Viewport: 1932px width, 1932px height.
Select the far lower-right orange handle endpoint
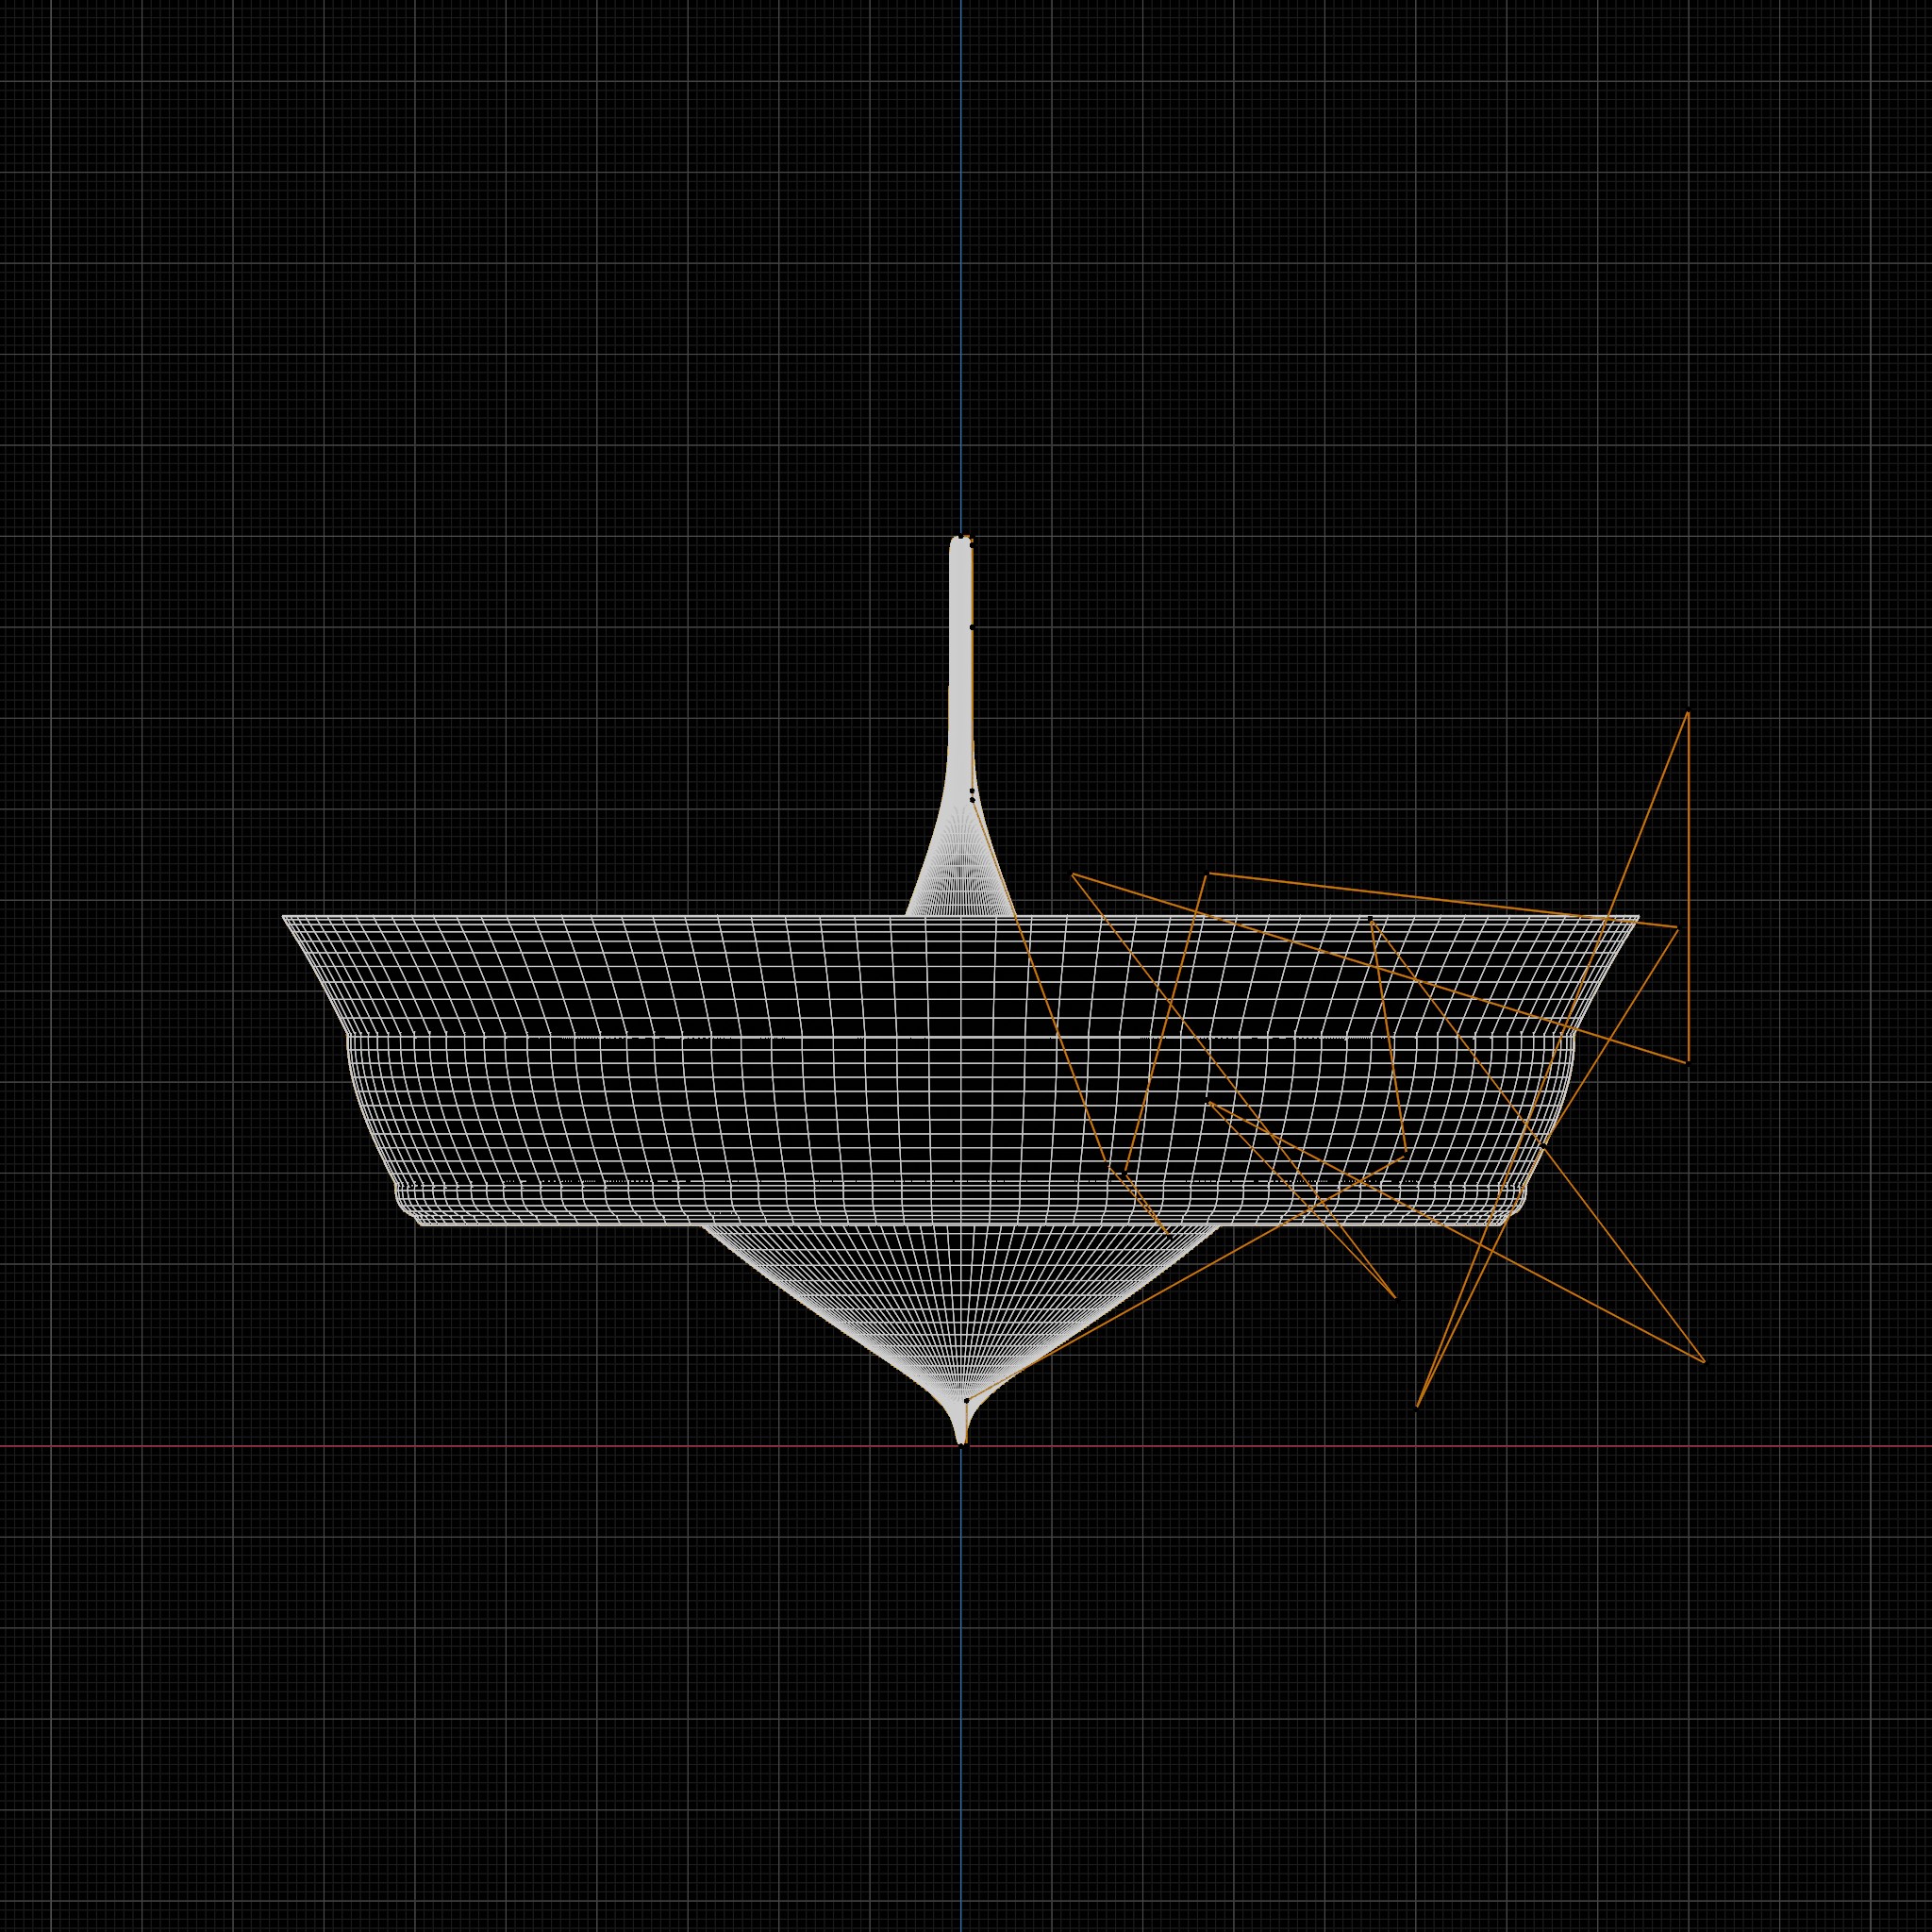click(1703, 1361)
